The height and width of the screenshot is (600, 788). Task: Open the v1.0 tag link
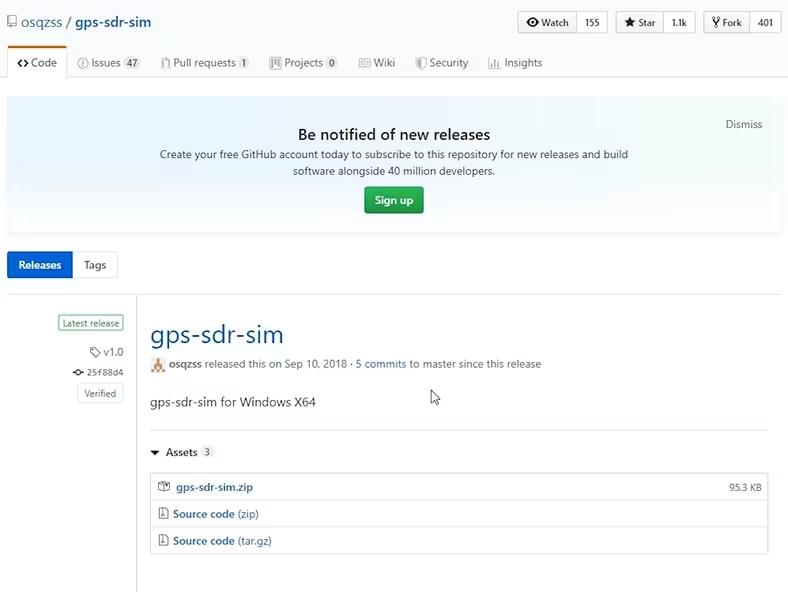(113, 352)
